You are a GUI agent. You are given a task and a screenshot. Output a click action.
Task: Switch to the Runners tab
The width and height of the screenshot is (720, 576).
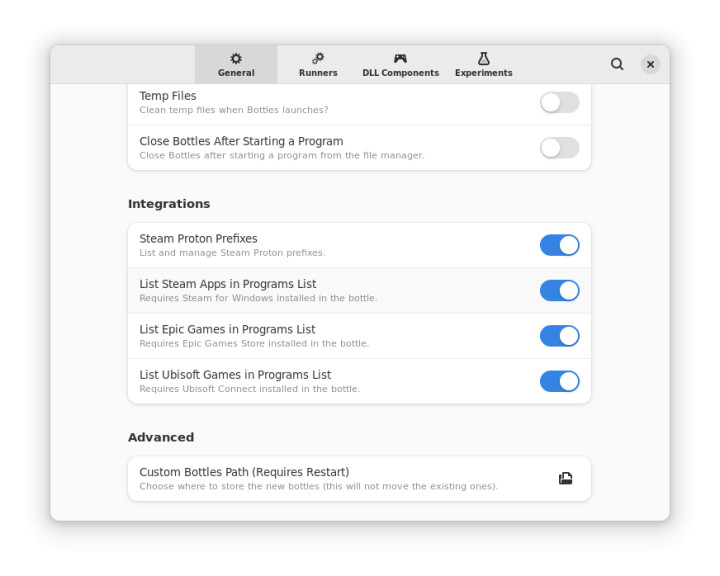[318, 65]
